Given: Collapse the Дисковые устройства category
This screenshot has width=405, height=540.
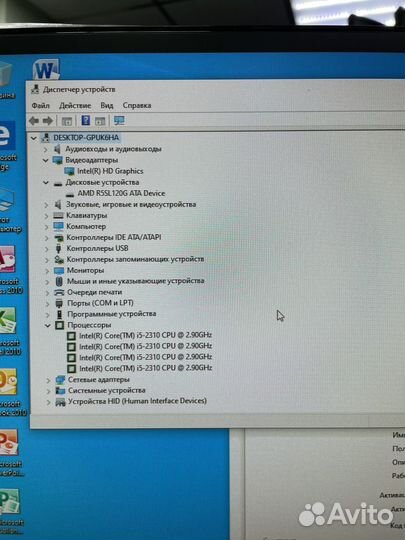Looking at the screenshot, I should point(46,183).
